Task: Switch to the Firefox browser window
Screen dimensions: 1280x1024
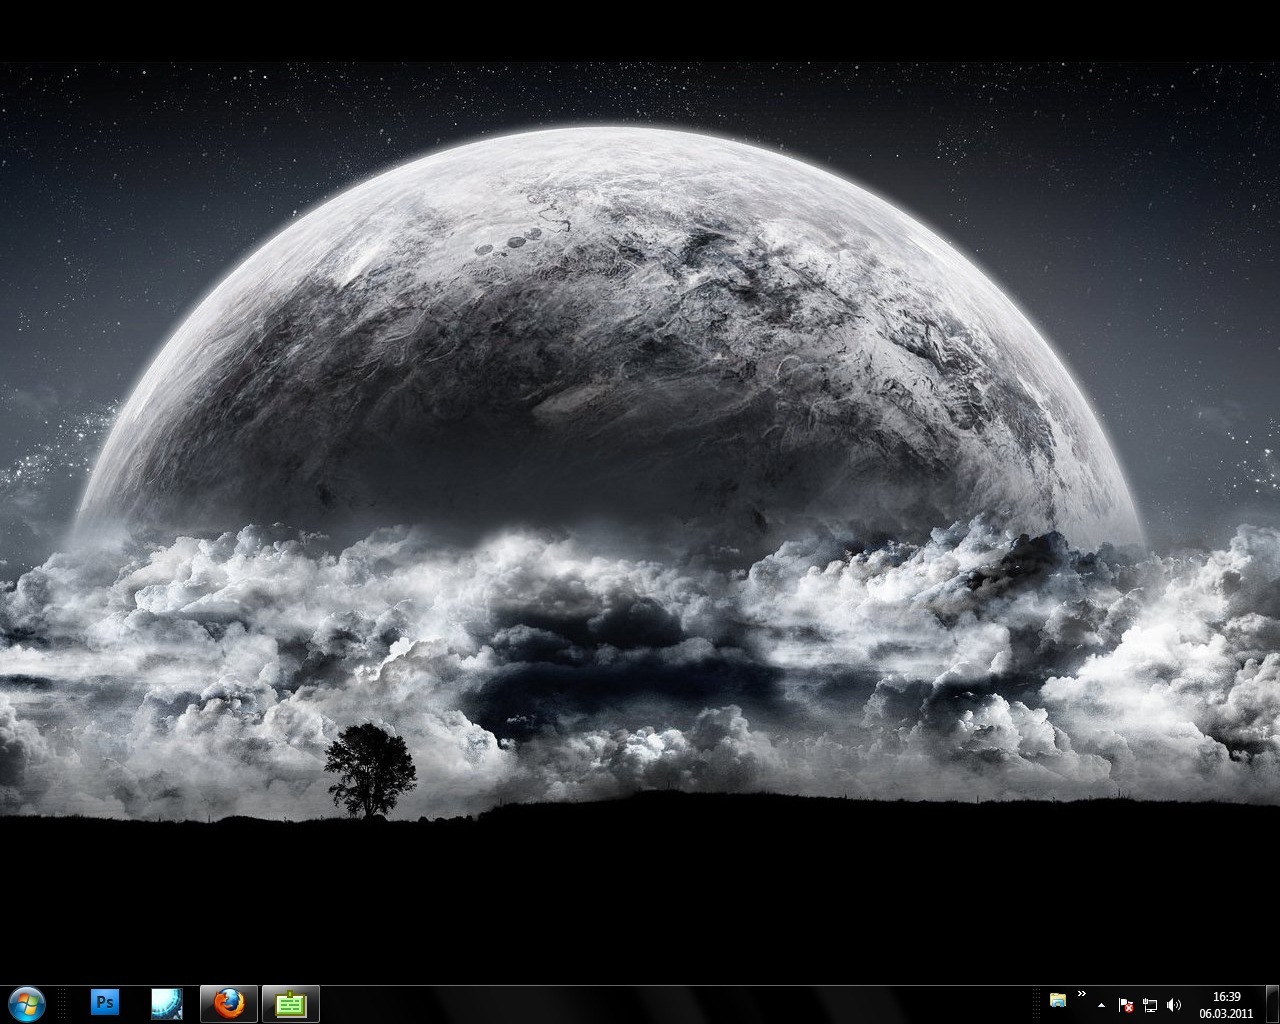Action: [229, 1003]
